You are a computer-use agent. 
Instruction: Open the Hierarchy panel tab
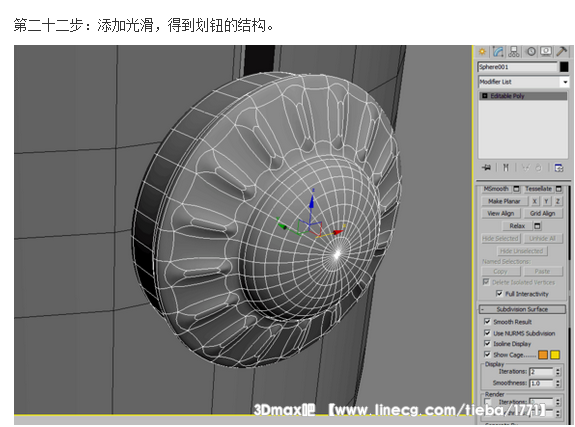(x=514, y=52)
